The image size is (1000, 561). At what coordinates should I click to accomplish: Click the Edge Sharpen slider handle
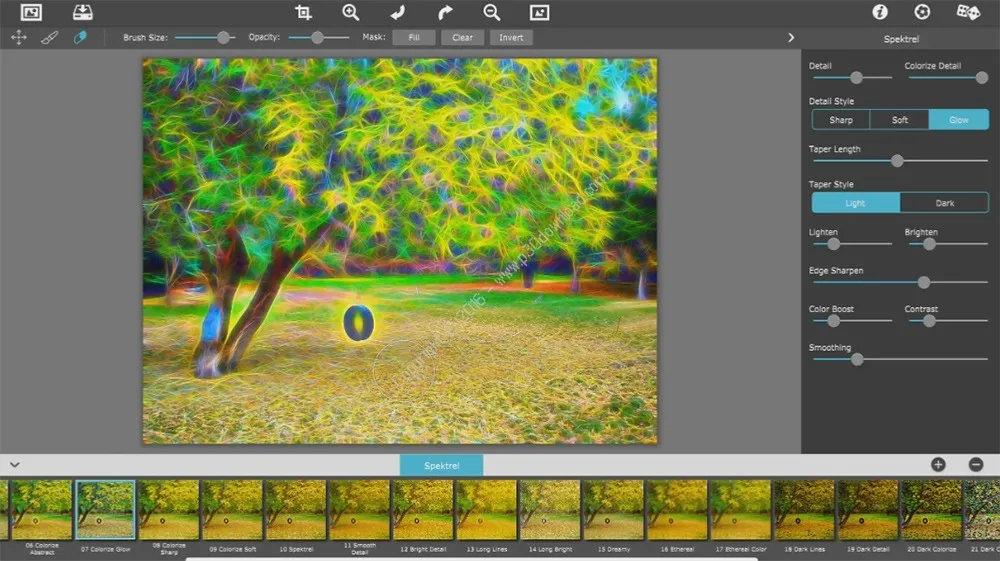(x=923, y=282)
